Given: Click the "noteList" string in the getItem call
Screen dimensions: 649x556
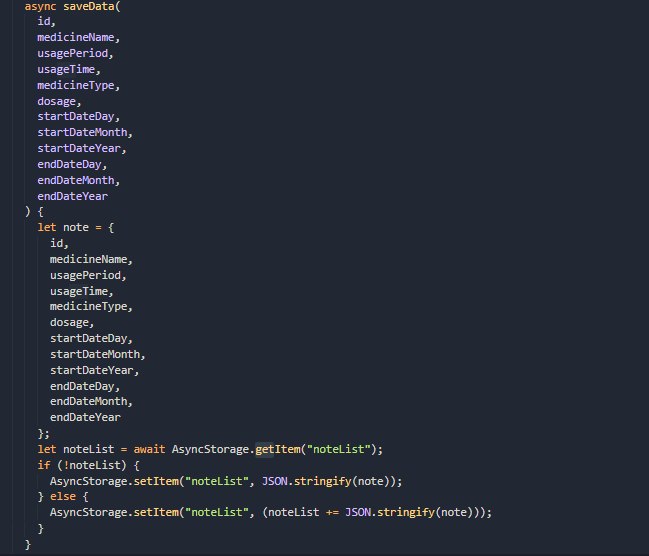Looking at the screenshot, I should tap(339, 449).
